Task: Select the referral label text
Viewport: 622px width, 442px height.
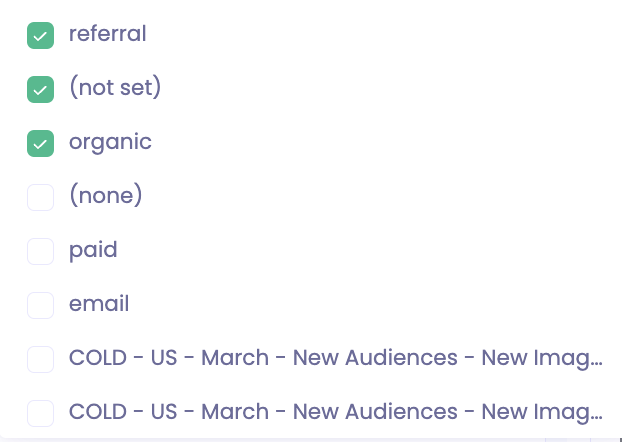Action: [108, 34]
